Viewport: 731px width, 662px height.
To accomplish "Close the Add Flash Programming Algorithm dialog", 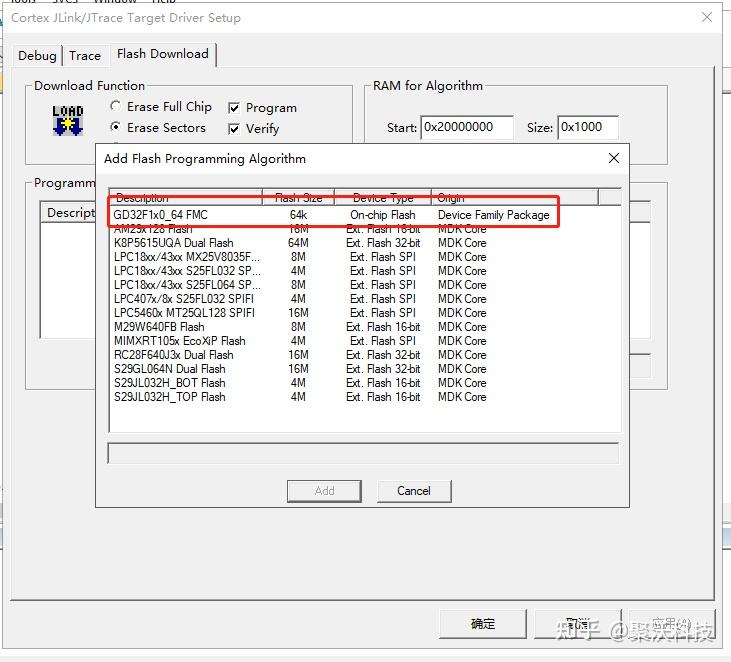I will point(614,158).
